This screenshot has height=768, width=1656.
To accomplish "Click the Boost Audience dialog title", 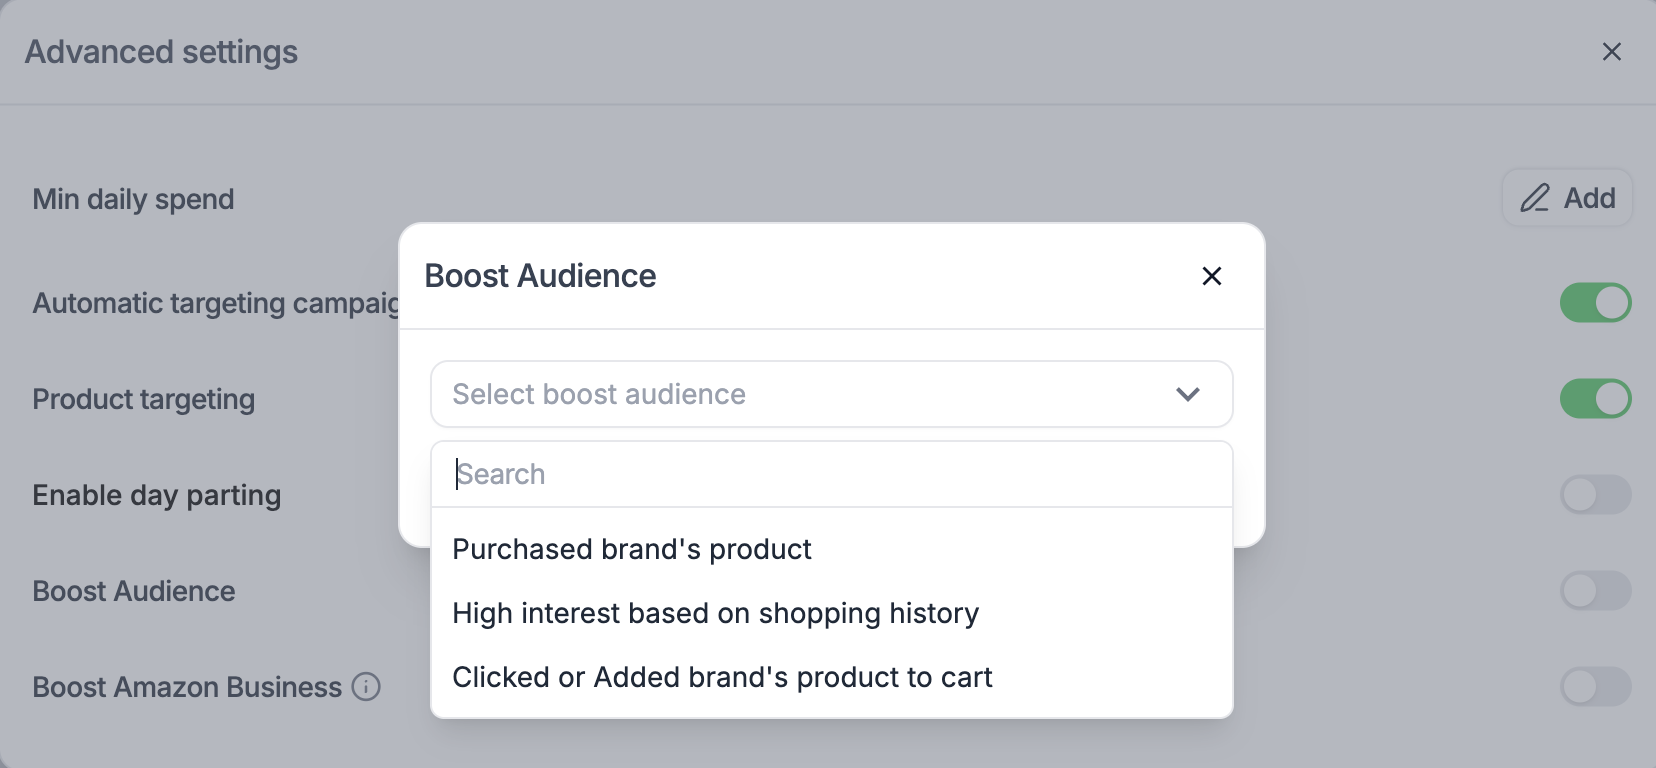I will pos(540,276).
